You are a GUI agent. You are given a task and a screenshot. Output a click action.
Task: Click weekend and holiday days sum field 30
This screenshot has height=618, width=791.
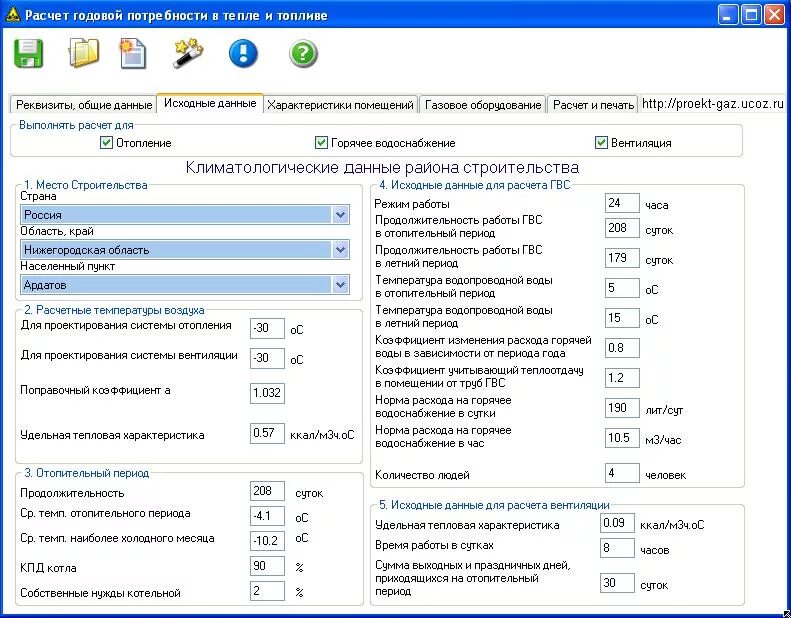click(617, 583)
